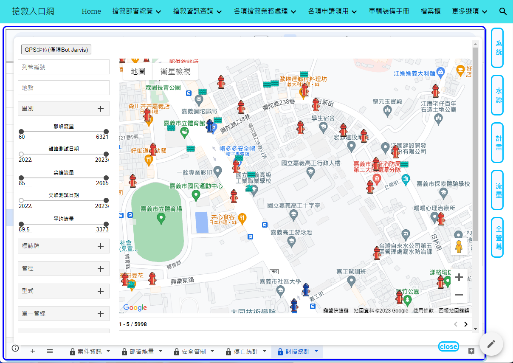
Task: Click the square icon beside close button
Action: (471, 351)
